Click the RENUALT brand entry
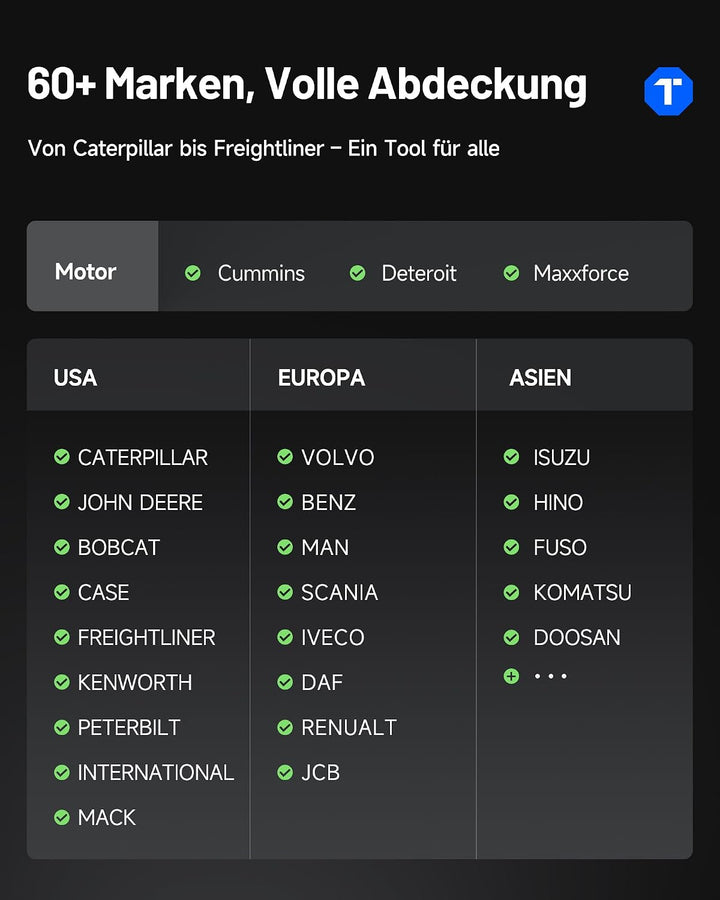 pyautogui.click(x=349, y=727)
